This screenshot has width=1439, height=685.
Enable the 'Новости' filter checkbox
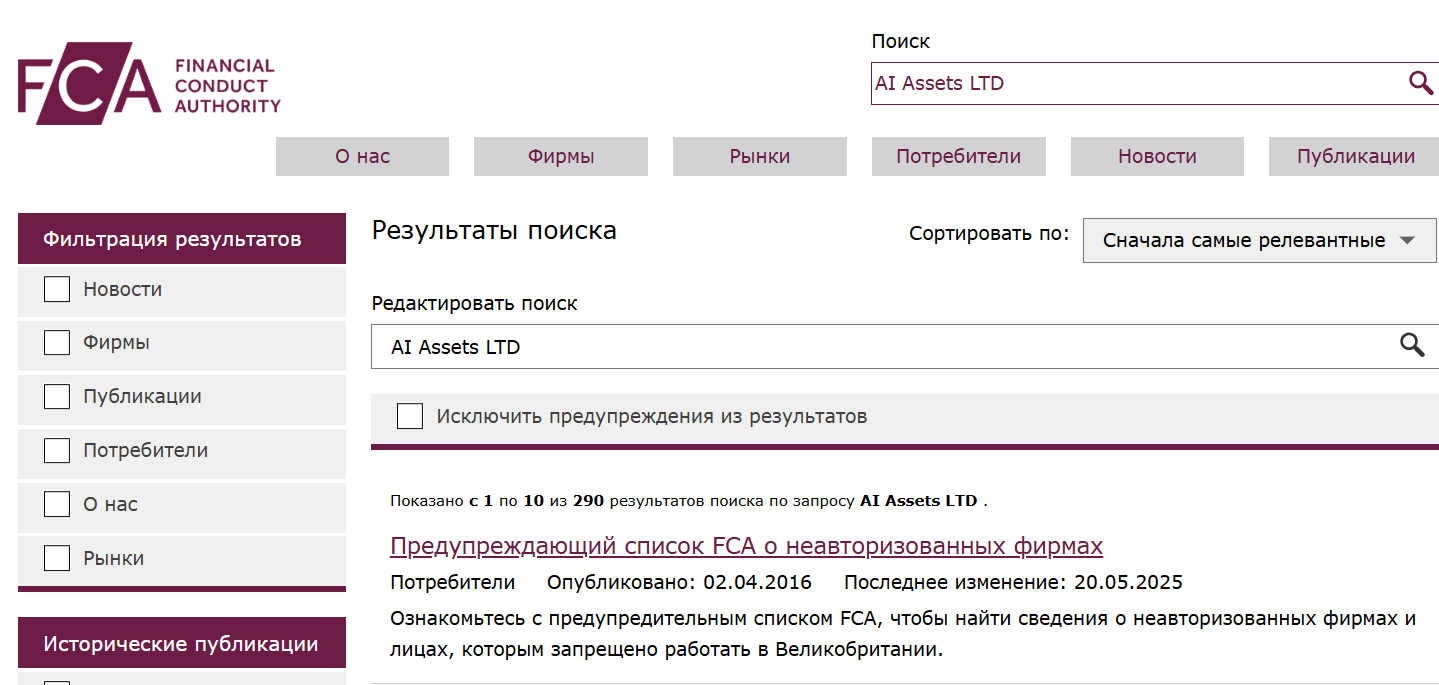56,288
